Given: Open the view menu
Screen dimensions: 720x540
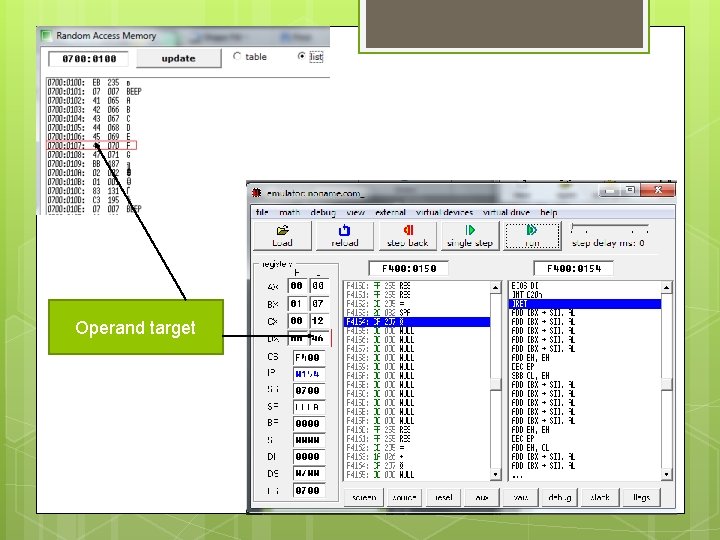Looking at the screenshot, I should coord(355,212).
